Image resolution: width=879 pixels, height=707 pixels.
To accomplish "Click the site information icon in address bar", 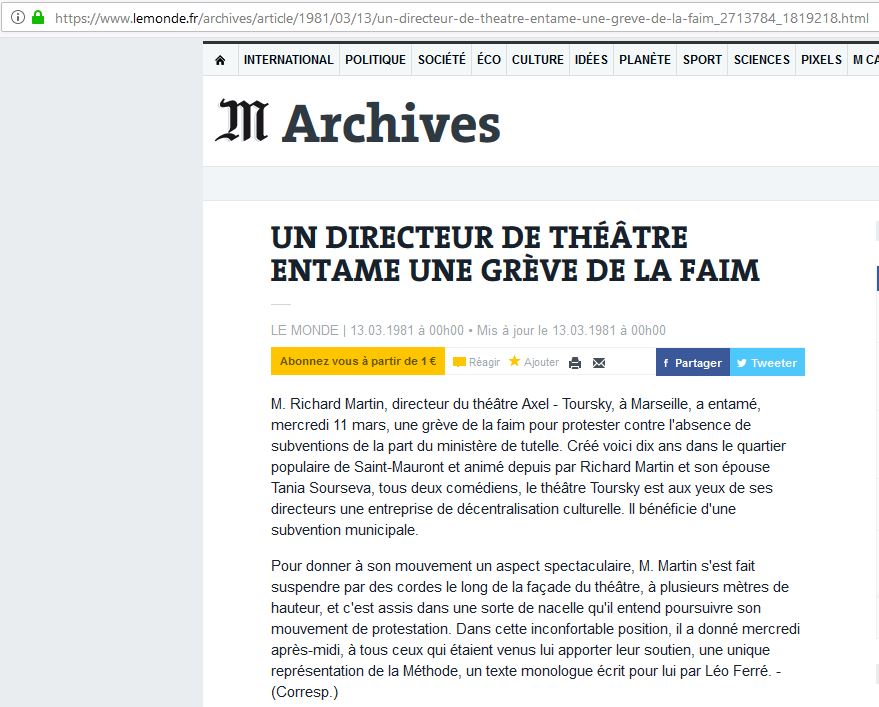I will 18,18.
